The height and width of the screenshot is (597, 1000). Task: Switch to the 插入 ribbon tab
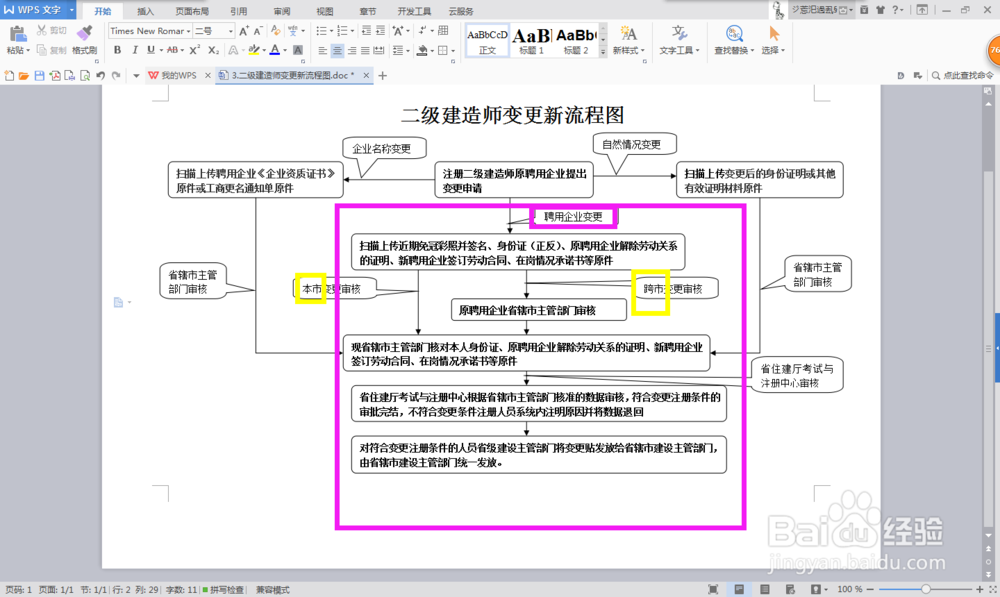(145, 11)
